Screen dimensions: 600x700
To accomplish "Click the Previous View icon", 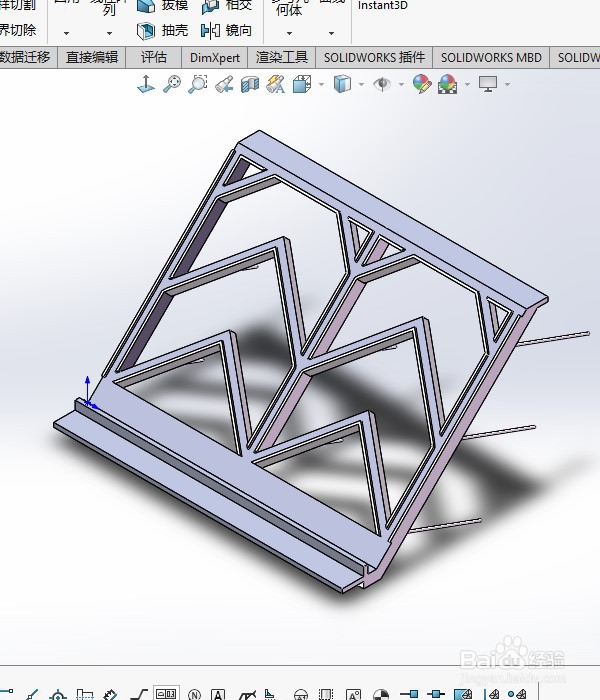I will pyautogui.click(x=224, y=84).
